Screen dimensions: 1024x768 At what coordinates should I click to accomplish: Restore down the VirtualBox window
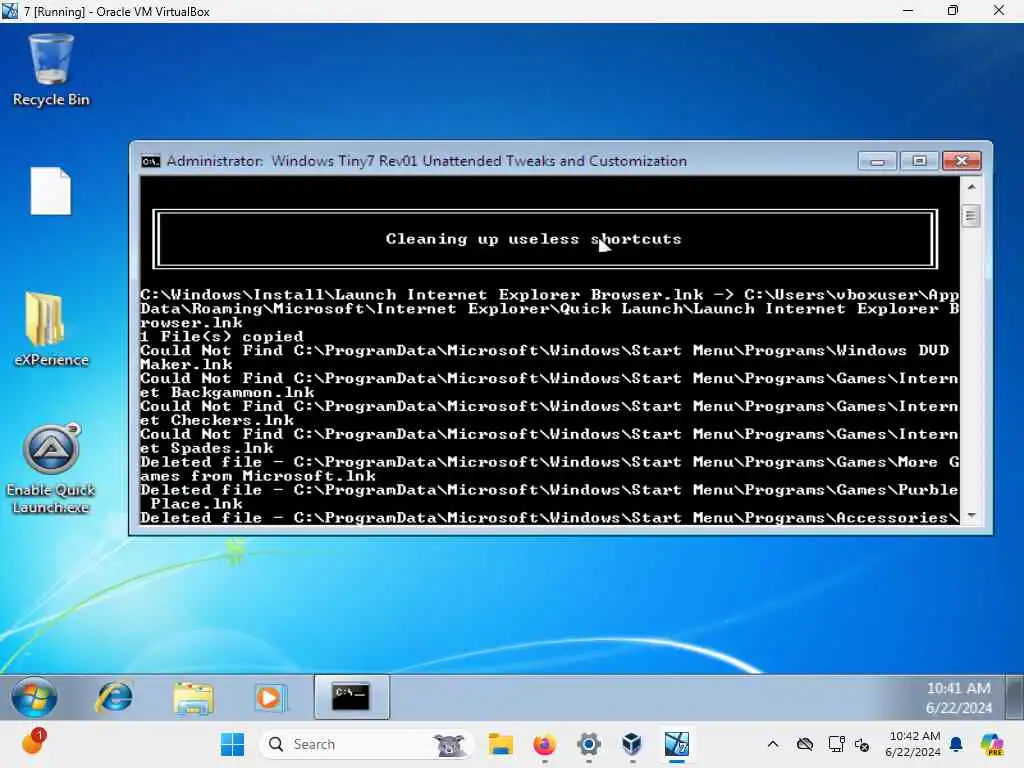(953, 10)
